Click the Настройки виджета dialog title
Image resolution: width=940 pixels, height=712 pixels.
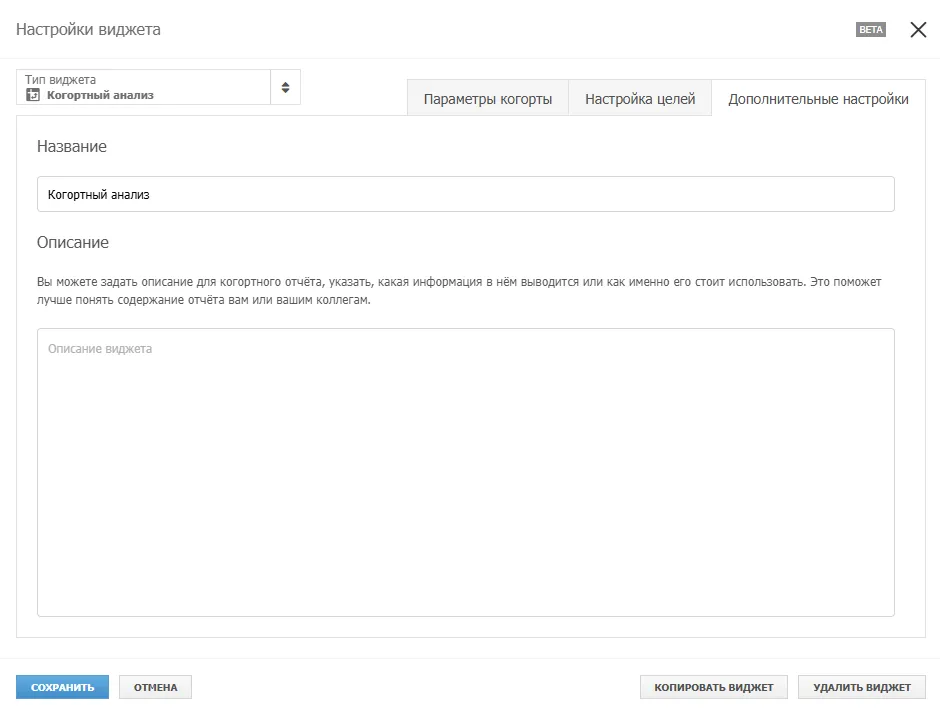88,29
